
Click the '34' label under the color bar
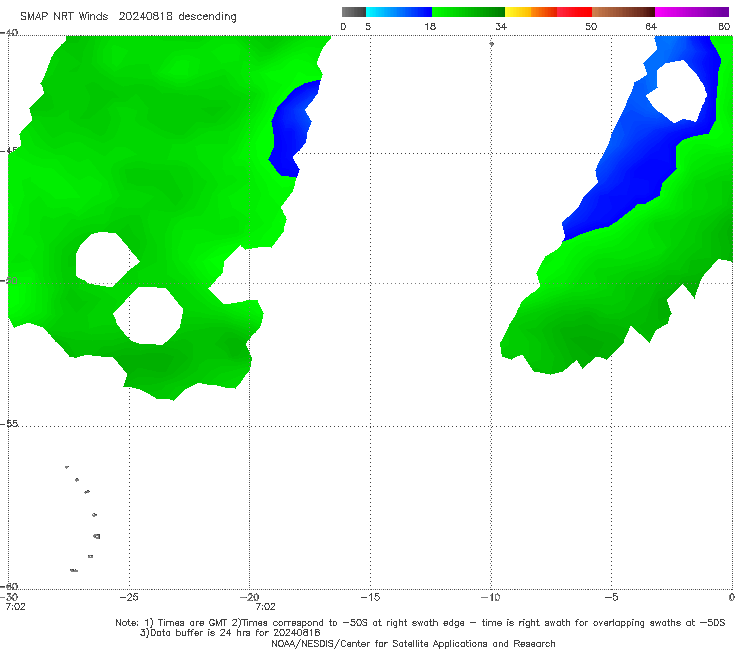pyautogui.click(x=501, y=27)
